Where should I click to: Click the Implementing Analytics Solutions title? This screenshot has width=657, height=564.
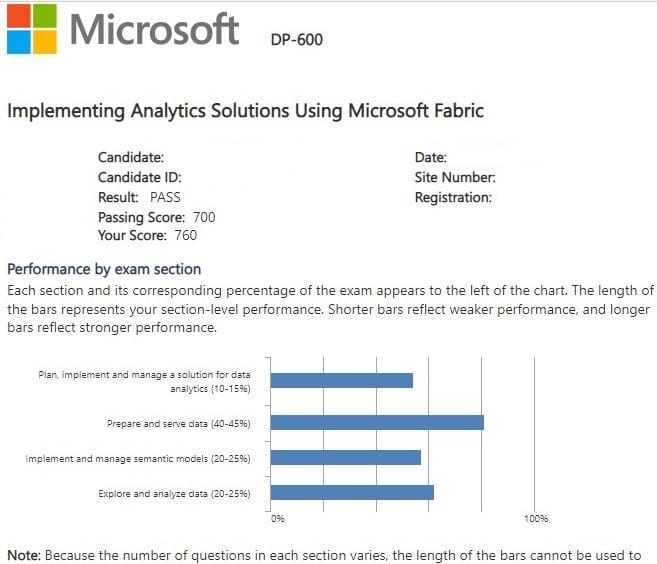click(245, 111)
